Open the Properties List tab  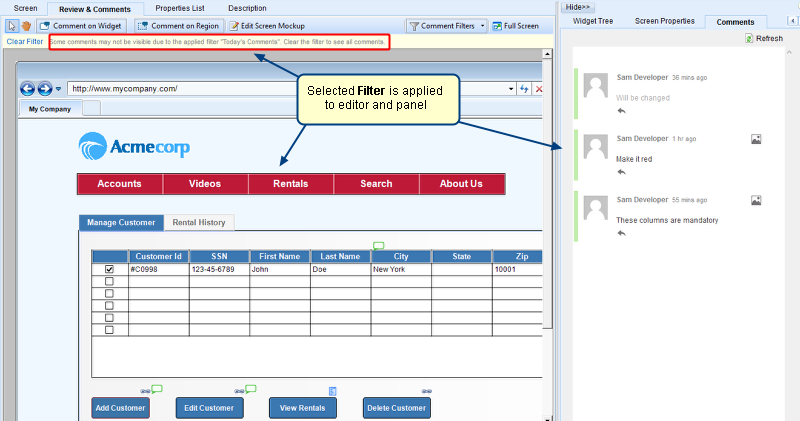179,8
